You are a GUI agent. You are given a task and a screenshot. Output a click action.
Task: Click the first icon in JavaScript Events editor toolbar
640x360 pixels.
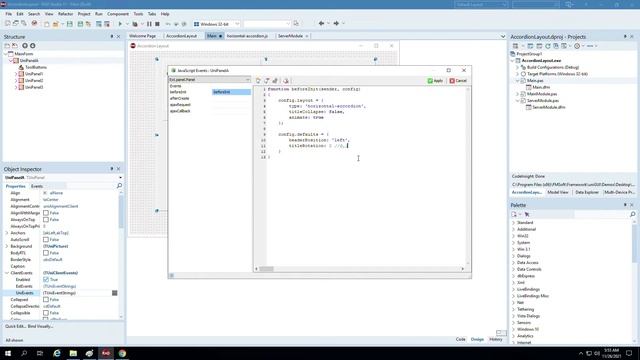click(x=258, y=81)
